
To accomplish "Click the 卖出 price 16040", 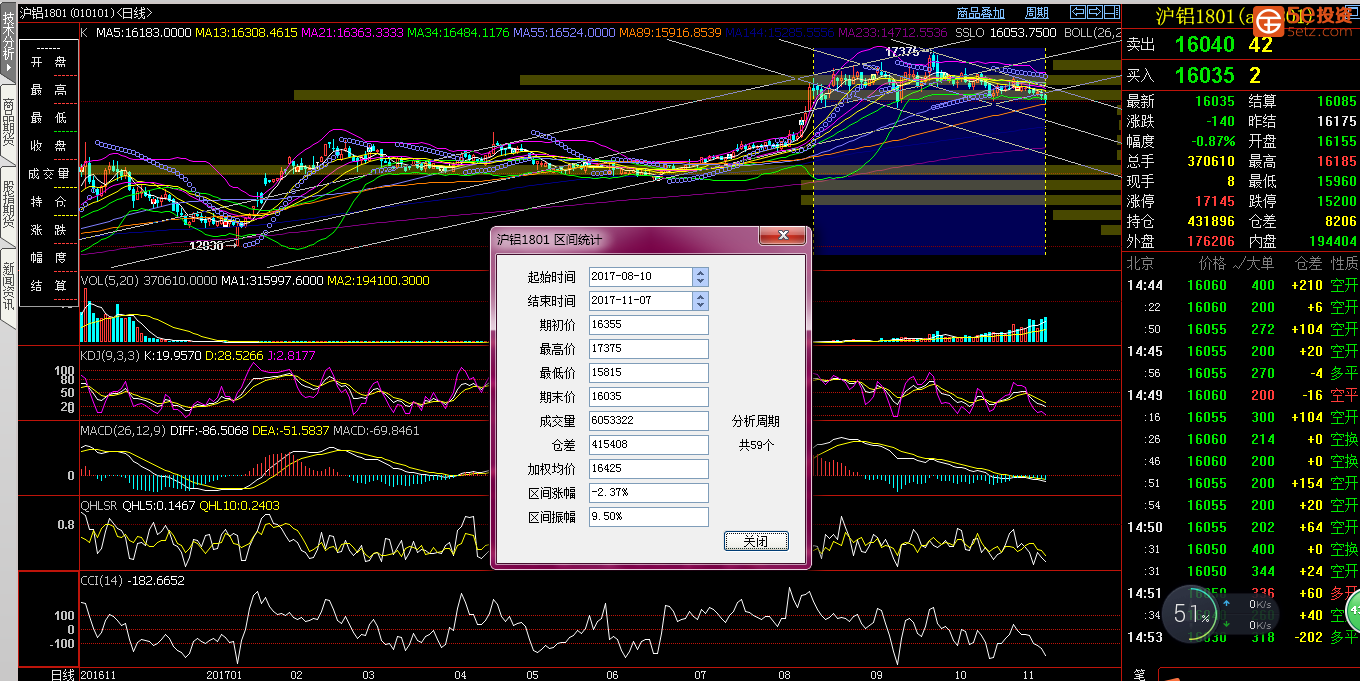I will pyautogui.click(x=1205, y=45).
